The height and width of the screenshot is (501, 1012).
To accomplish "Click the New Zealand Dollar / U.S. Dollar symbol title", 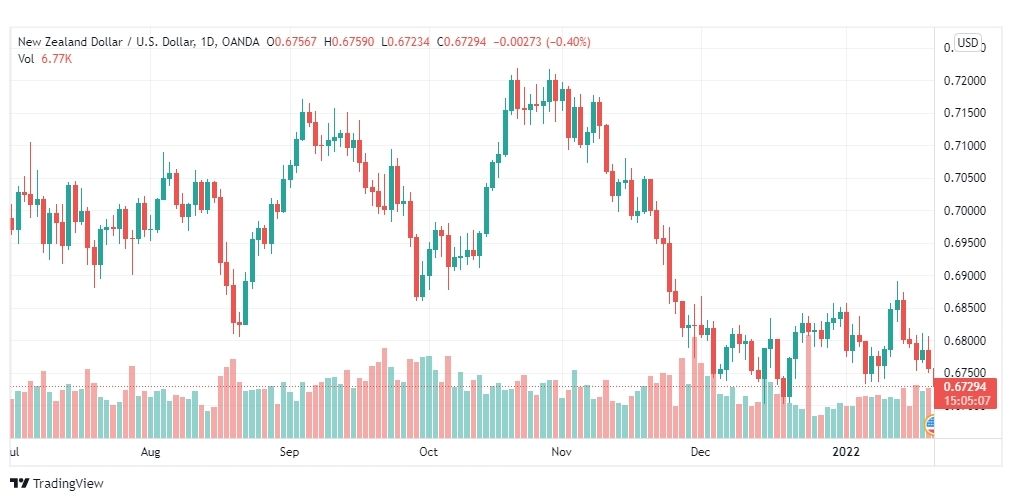I will 106,42.
